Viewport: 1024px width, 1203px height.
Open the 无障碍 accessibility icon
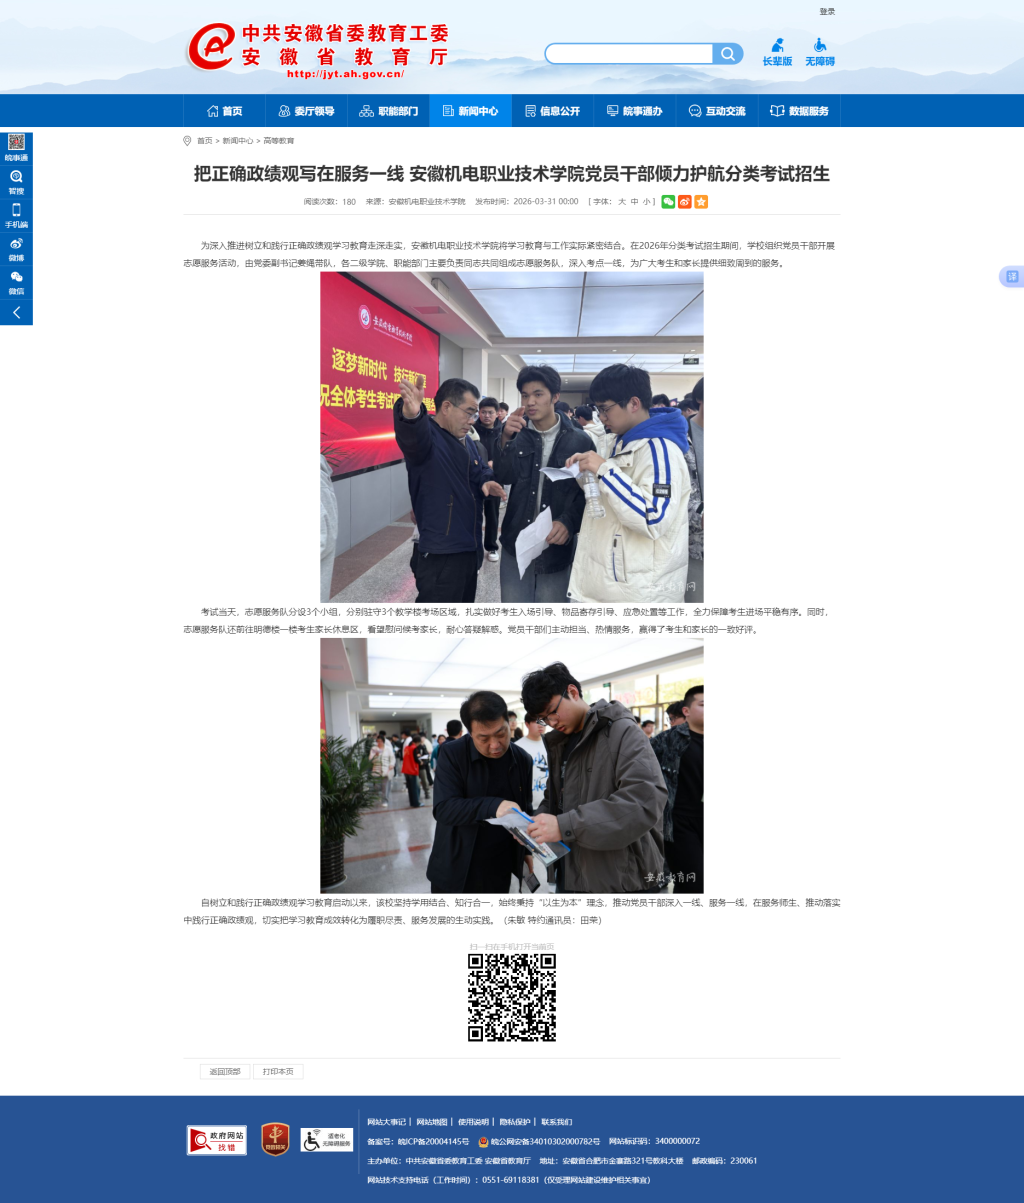[819, 52]
